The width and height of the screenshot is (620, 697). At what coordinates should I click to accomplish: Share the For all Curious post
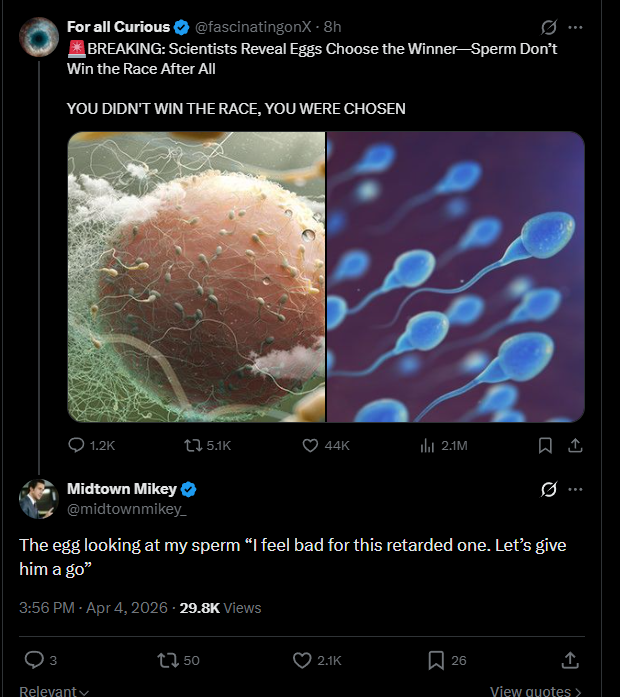coord(574,445)
